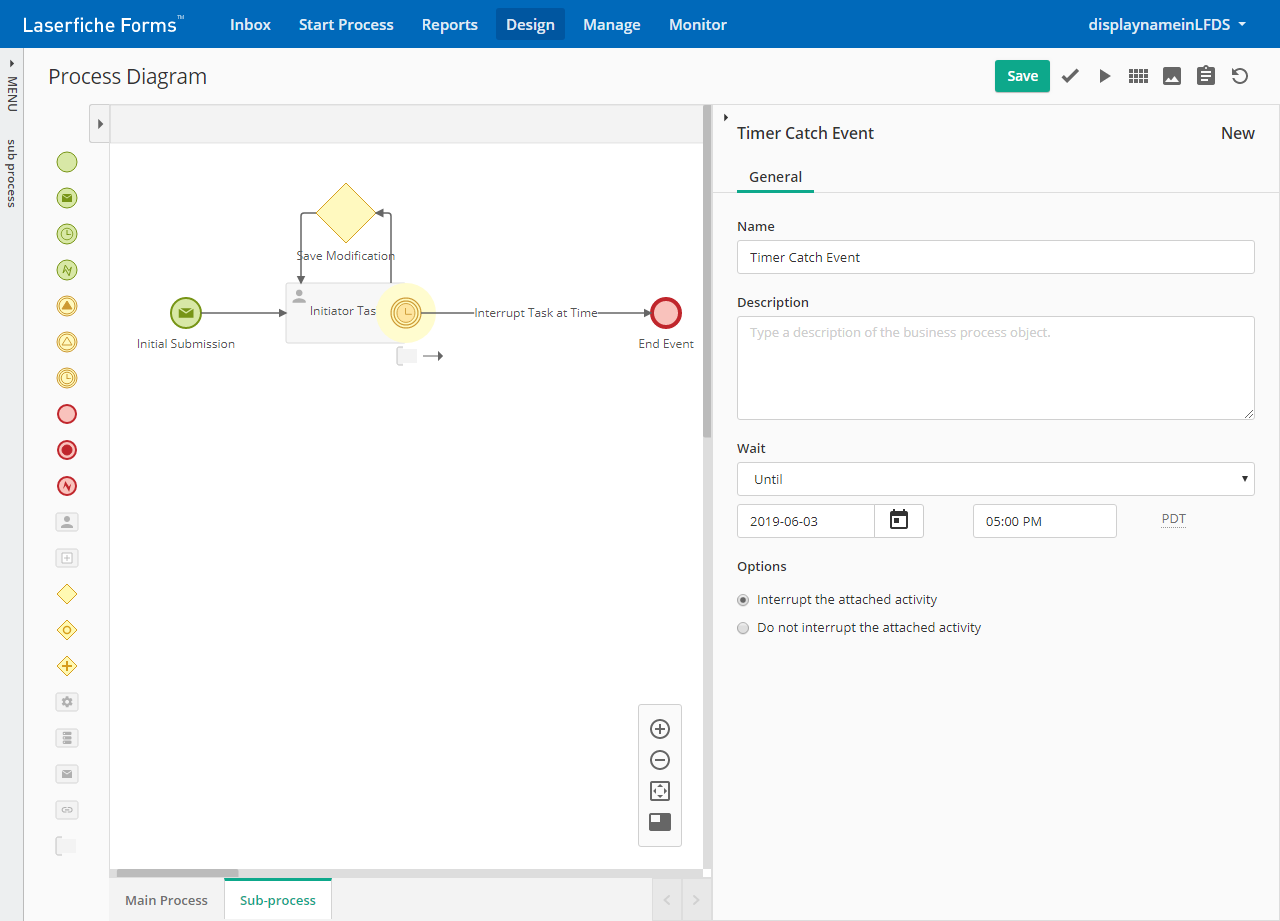Open the calendar date picker icon
Viewport: 1280px width, 921px height.
(x=899, y=520)
